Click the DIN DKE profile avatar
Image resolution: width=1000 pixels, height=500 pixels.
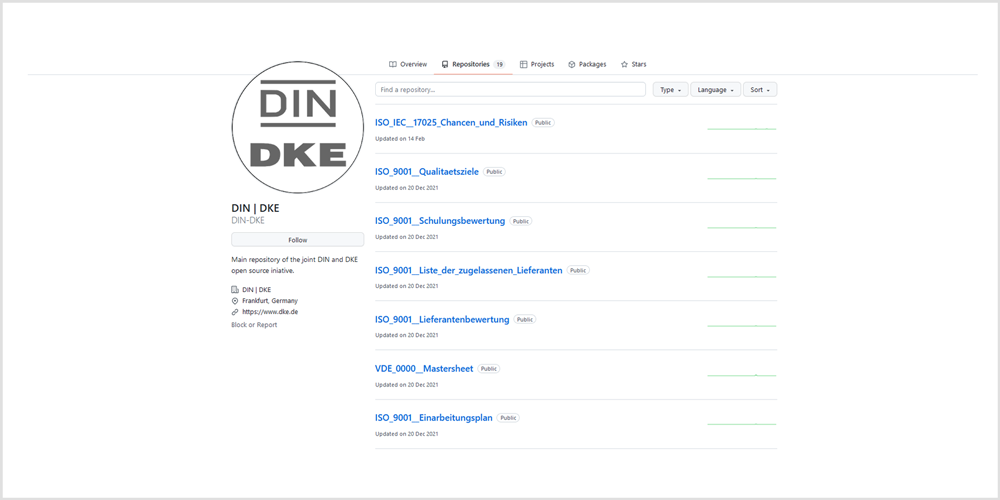298,128
